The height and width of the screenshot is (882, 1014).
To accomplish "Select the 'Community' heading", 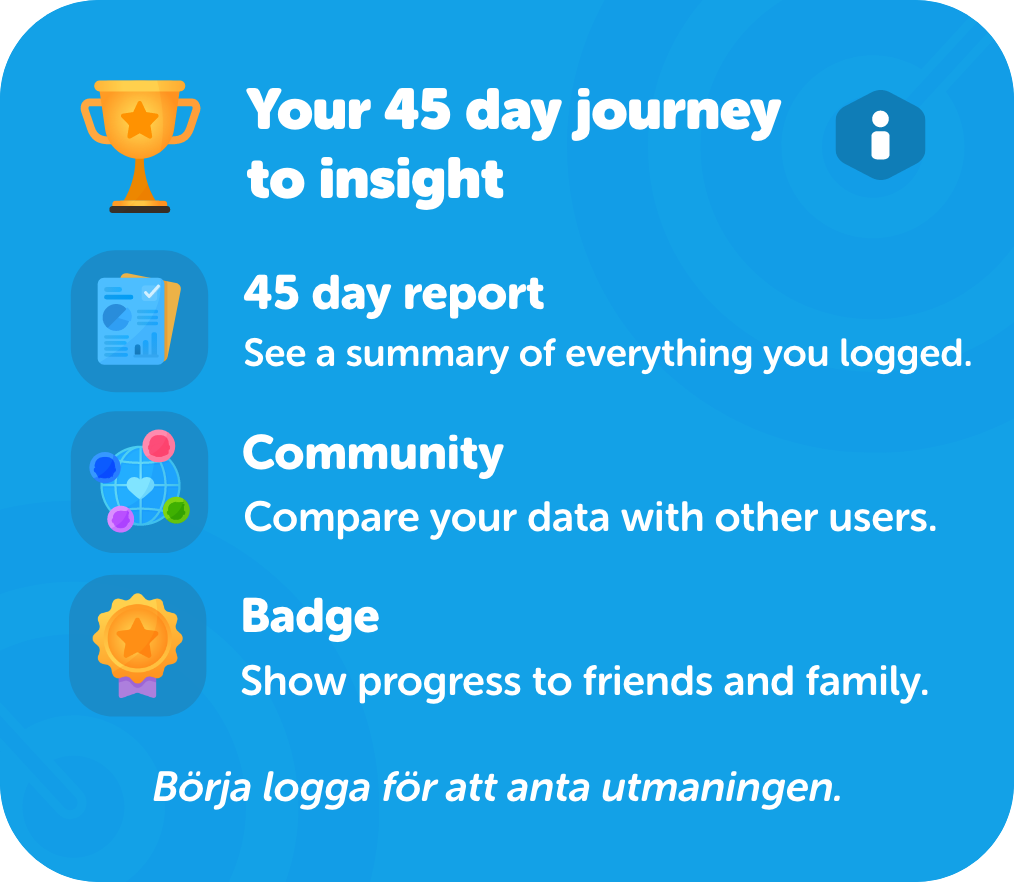I will click(x=373, y=453).
